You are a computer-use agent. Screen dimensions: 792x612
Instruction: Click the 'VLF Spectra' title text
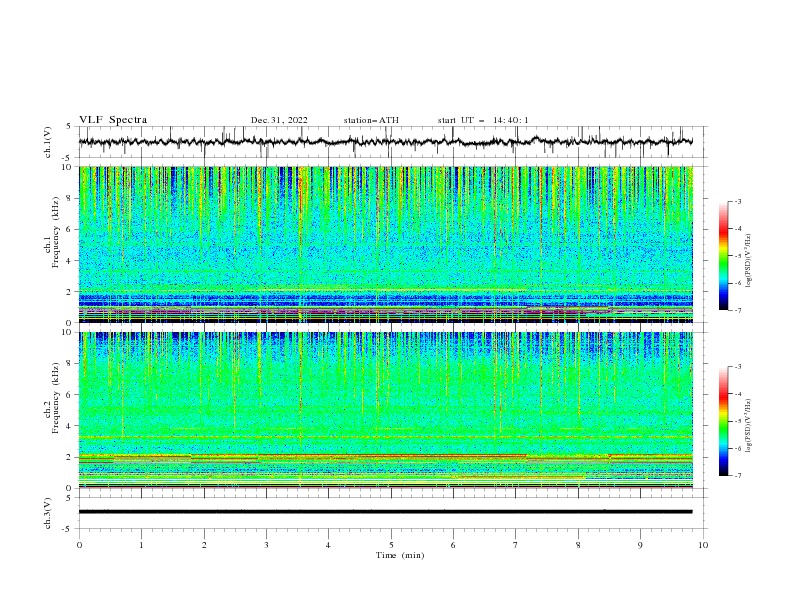click(113, 120)
